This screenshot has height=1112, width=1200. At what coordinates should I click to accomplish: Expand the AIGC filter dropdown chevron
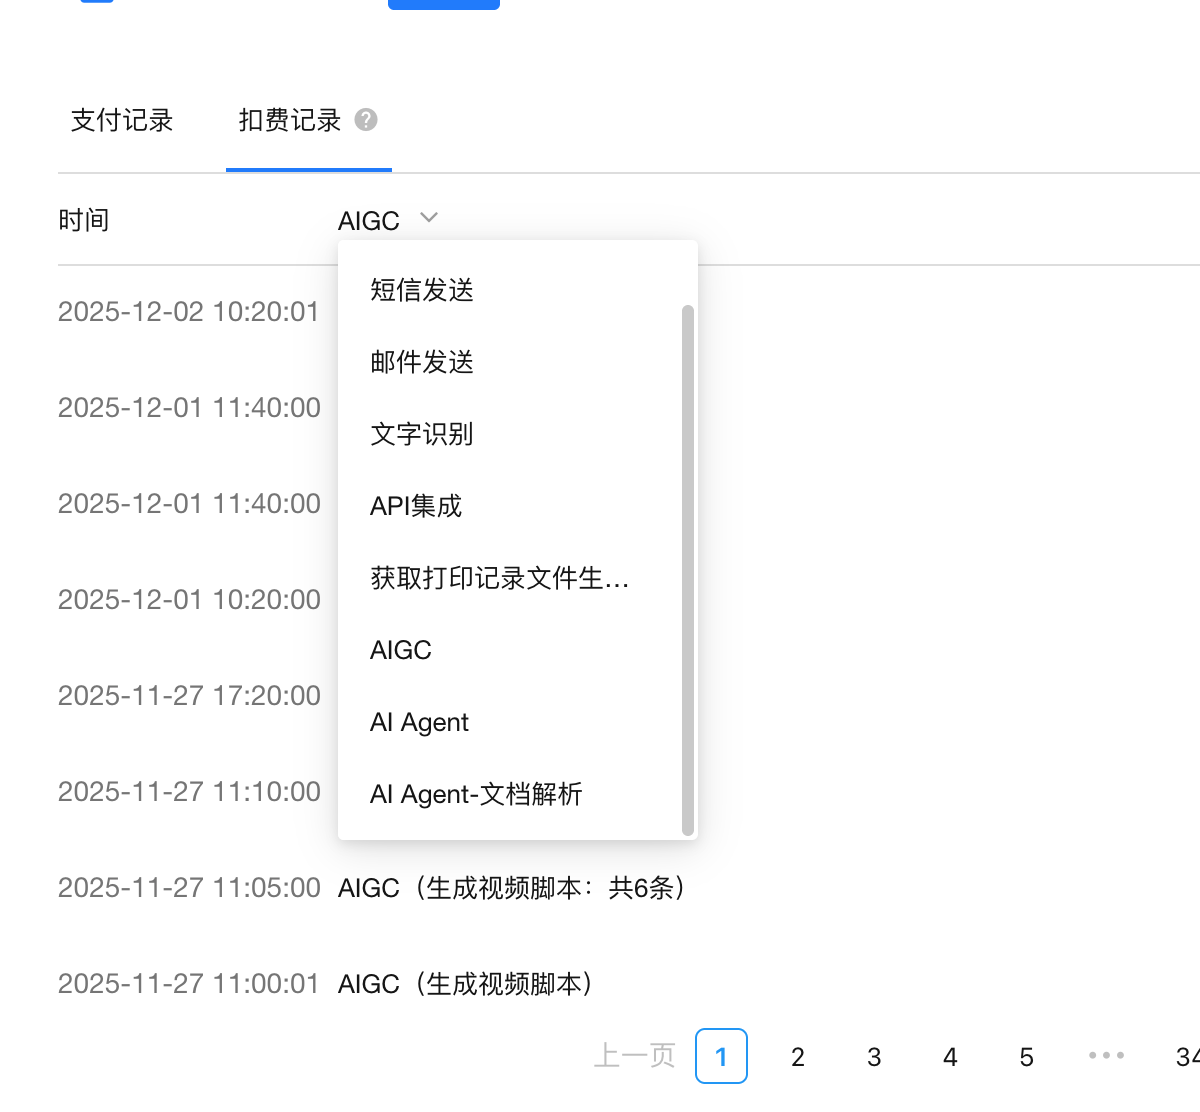coord(429,218)
